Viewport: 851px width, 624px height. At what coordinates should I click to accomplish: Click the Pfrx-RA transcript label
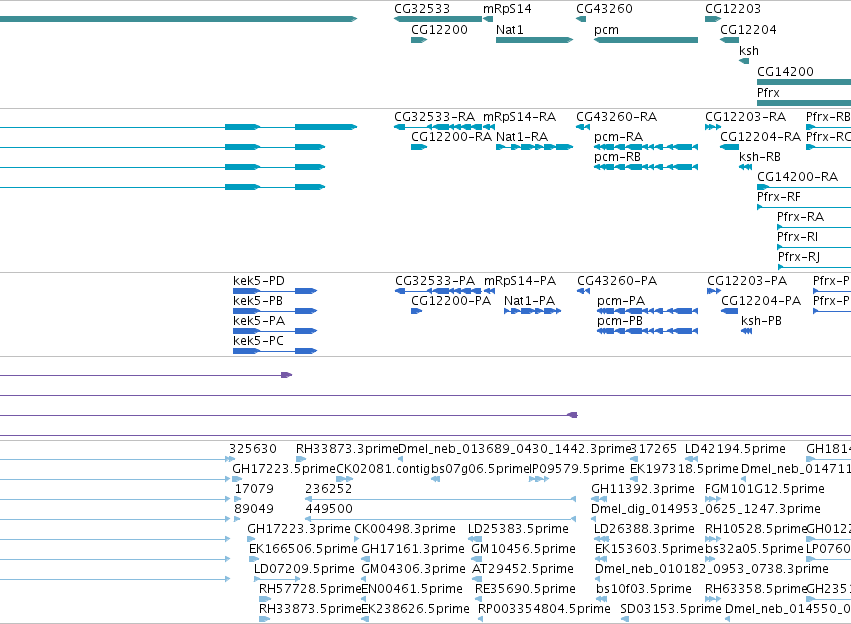coord(801,217)
